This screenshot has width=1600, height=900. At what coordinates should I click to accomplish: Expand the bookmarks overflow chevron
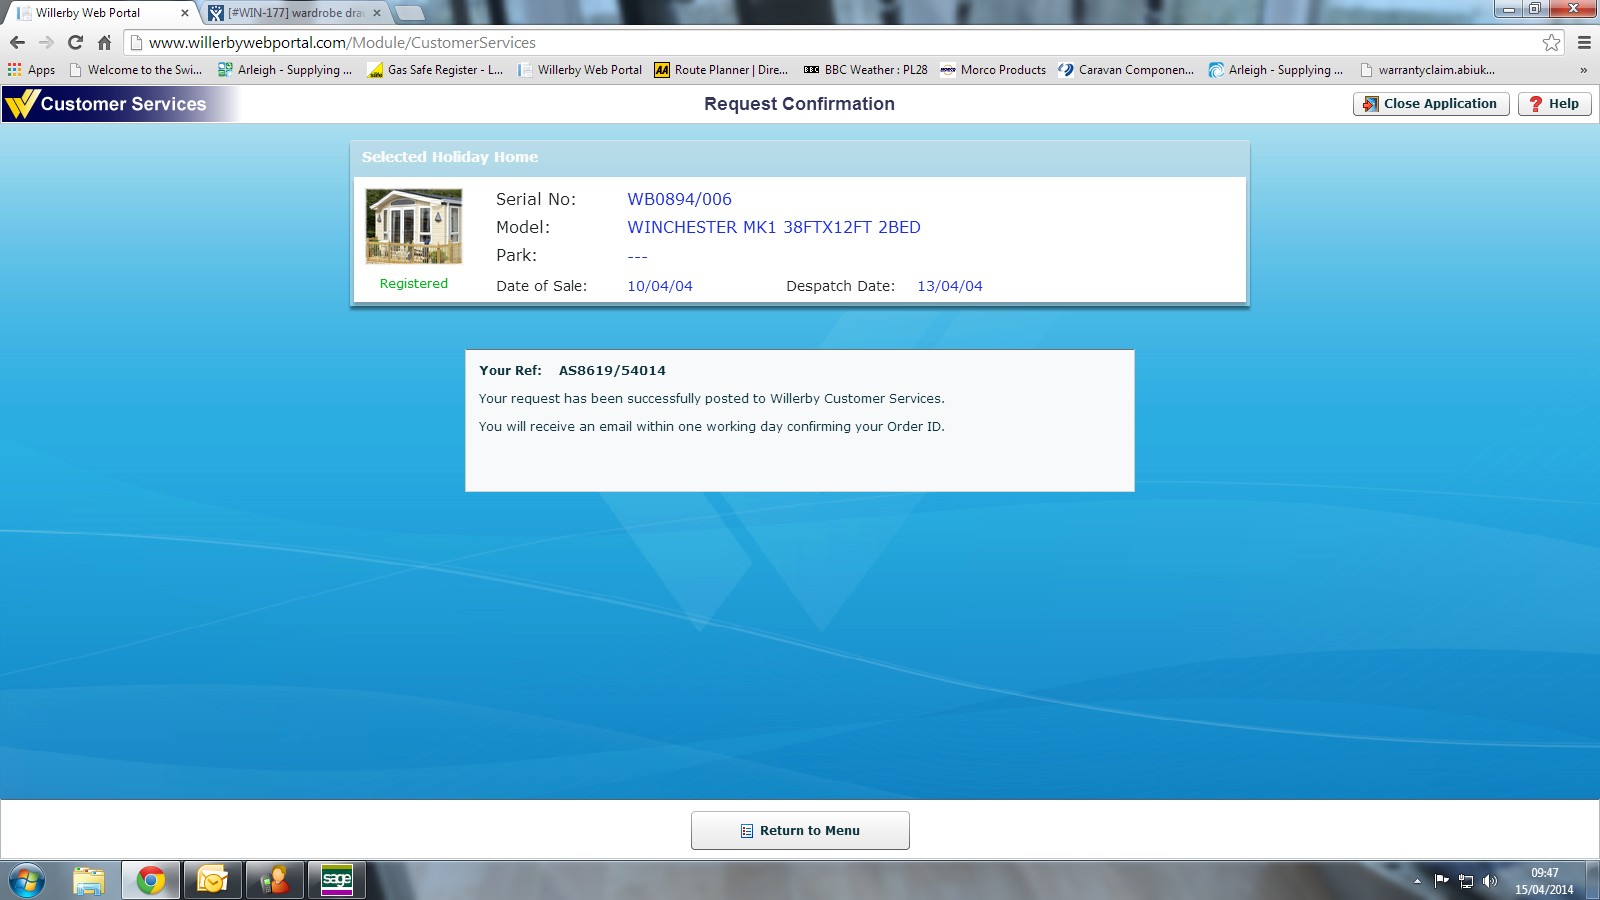1583,70
